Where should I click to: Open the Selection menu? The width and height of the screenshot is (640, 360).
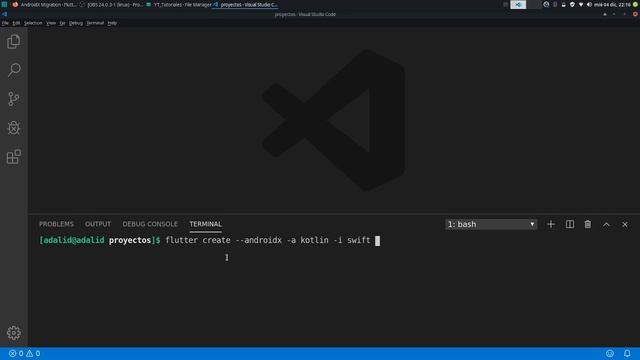tap(33, 23)
